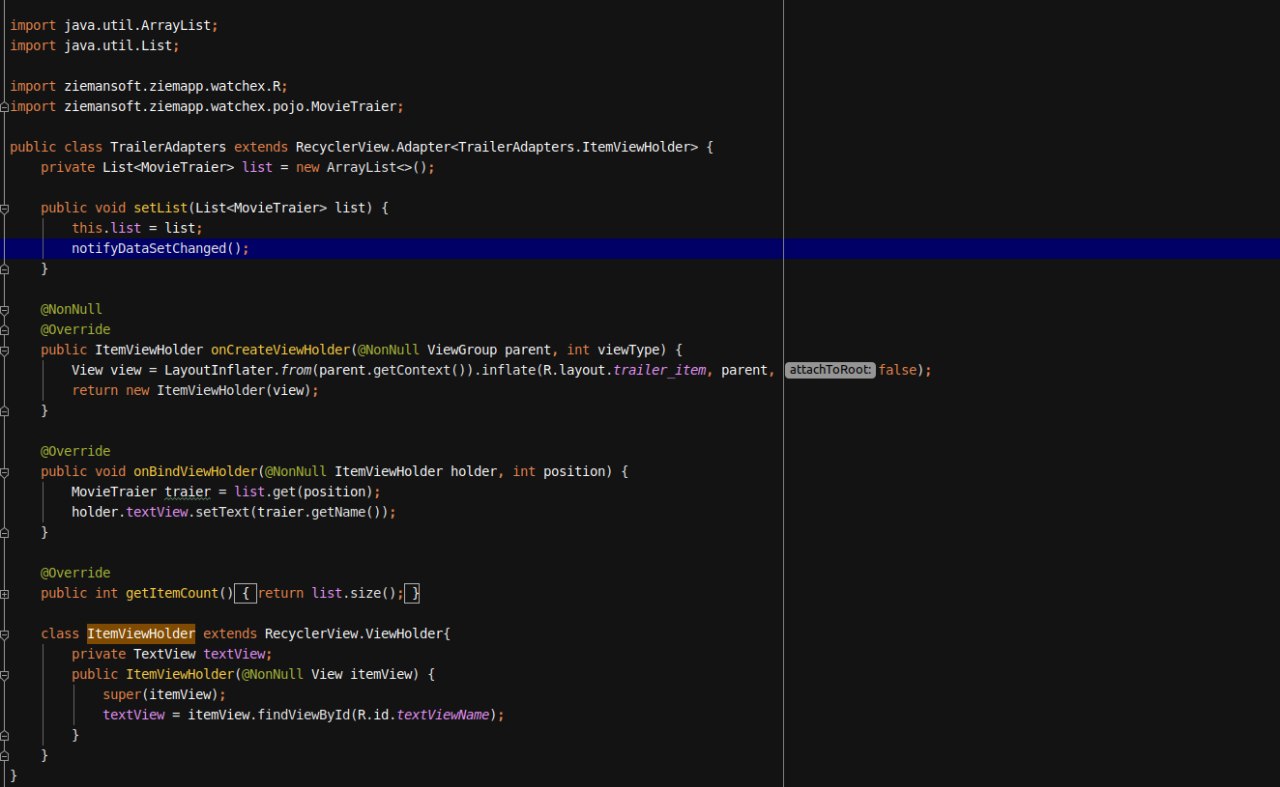1280x787 pixels.
Task: Click RecyclerView.ViewHolder superclass name
Action: [x=354, y=634]
